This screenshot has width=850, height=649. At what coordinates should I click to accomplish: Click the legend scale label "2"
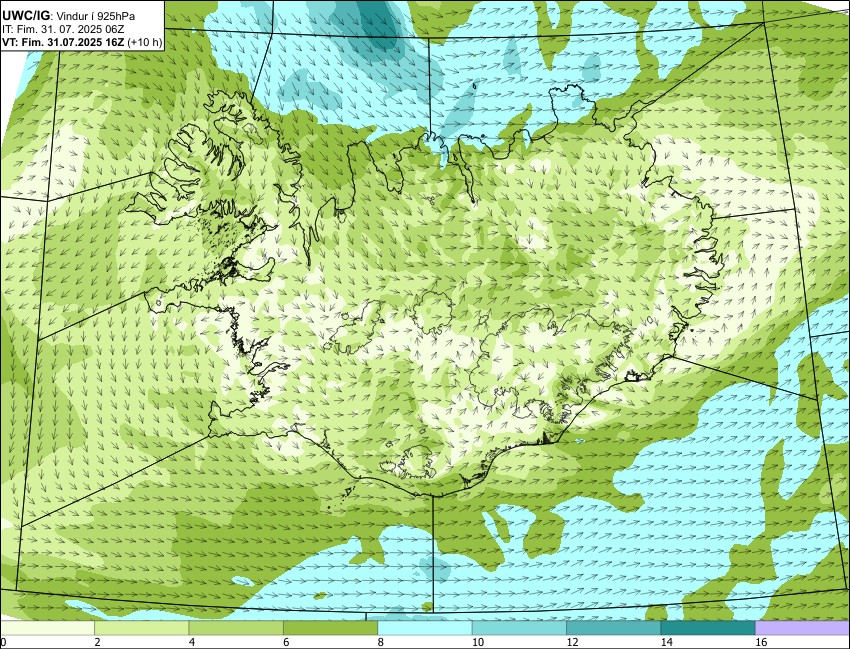[97, 642]
